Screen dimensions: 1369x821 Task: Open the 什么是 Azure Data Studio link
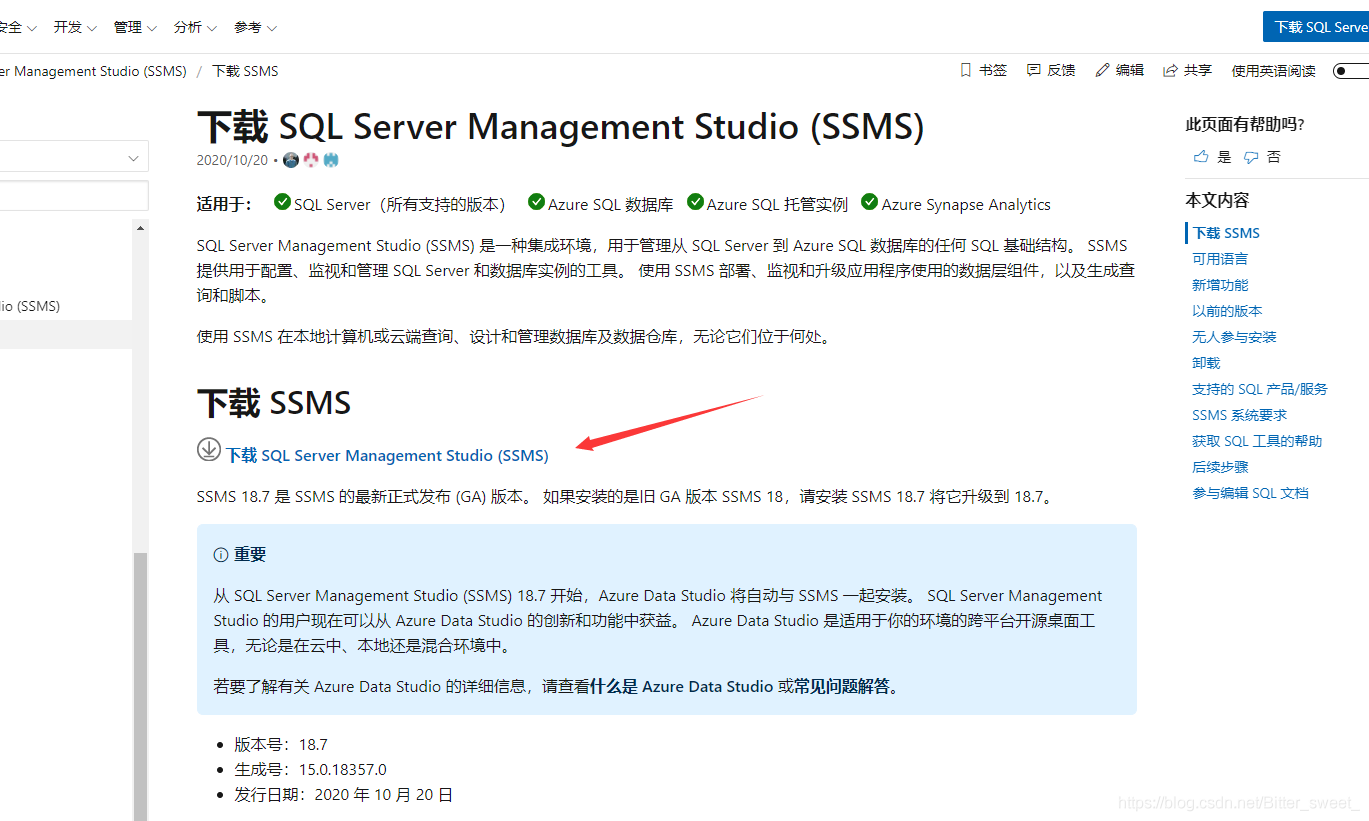coord(681,687)
